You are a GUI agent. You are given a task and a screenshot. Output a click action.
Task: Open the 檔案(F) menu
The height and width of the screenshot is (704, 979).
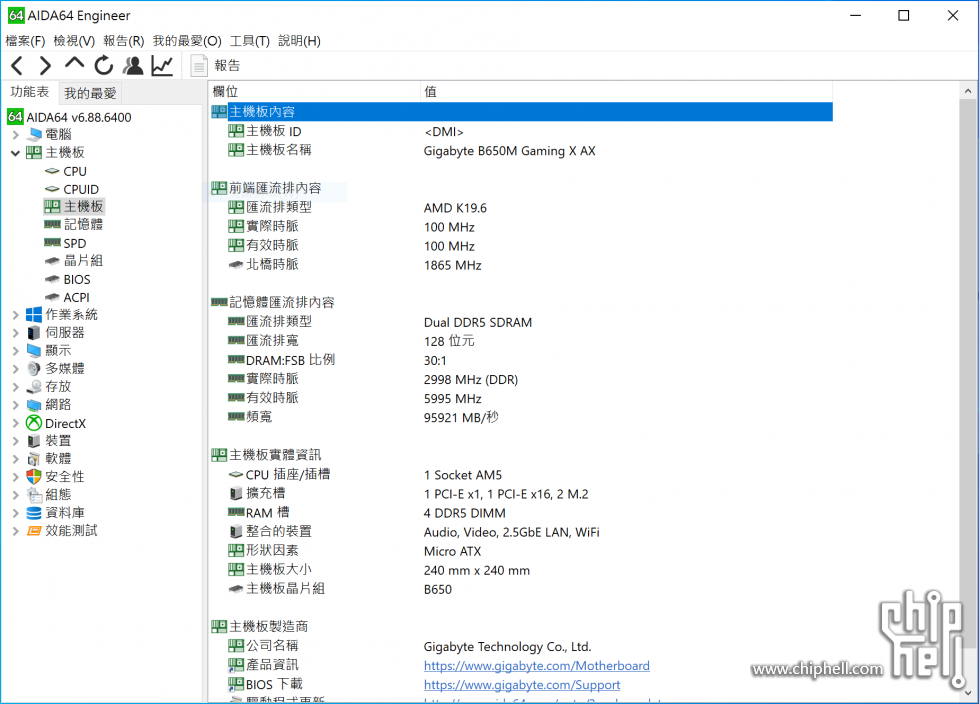click(25, 41)
